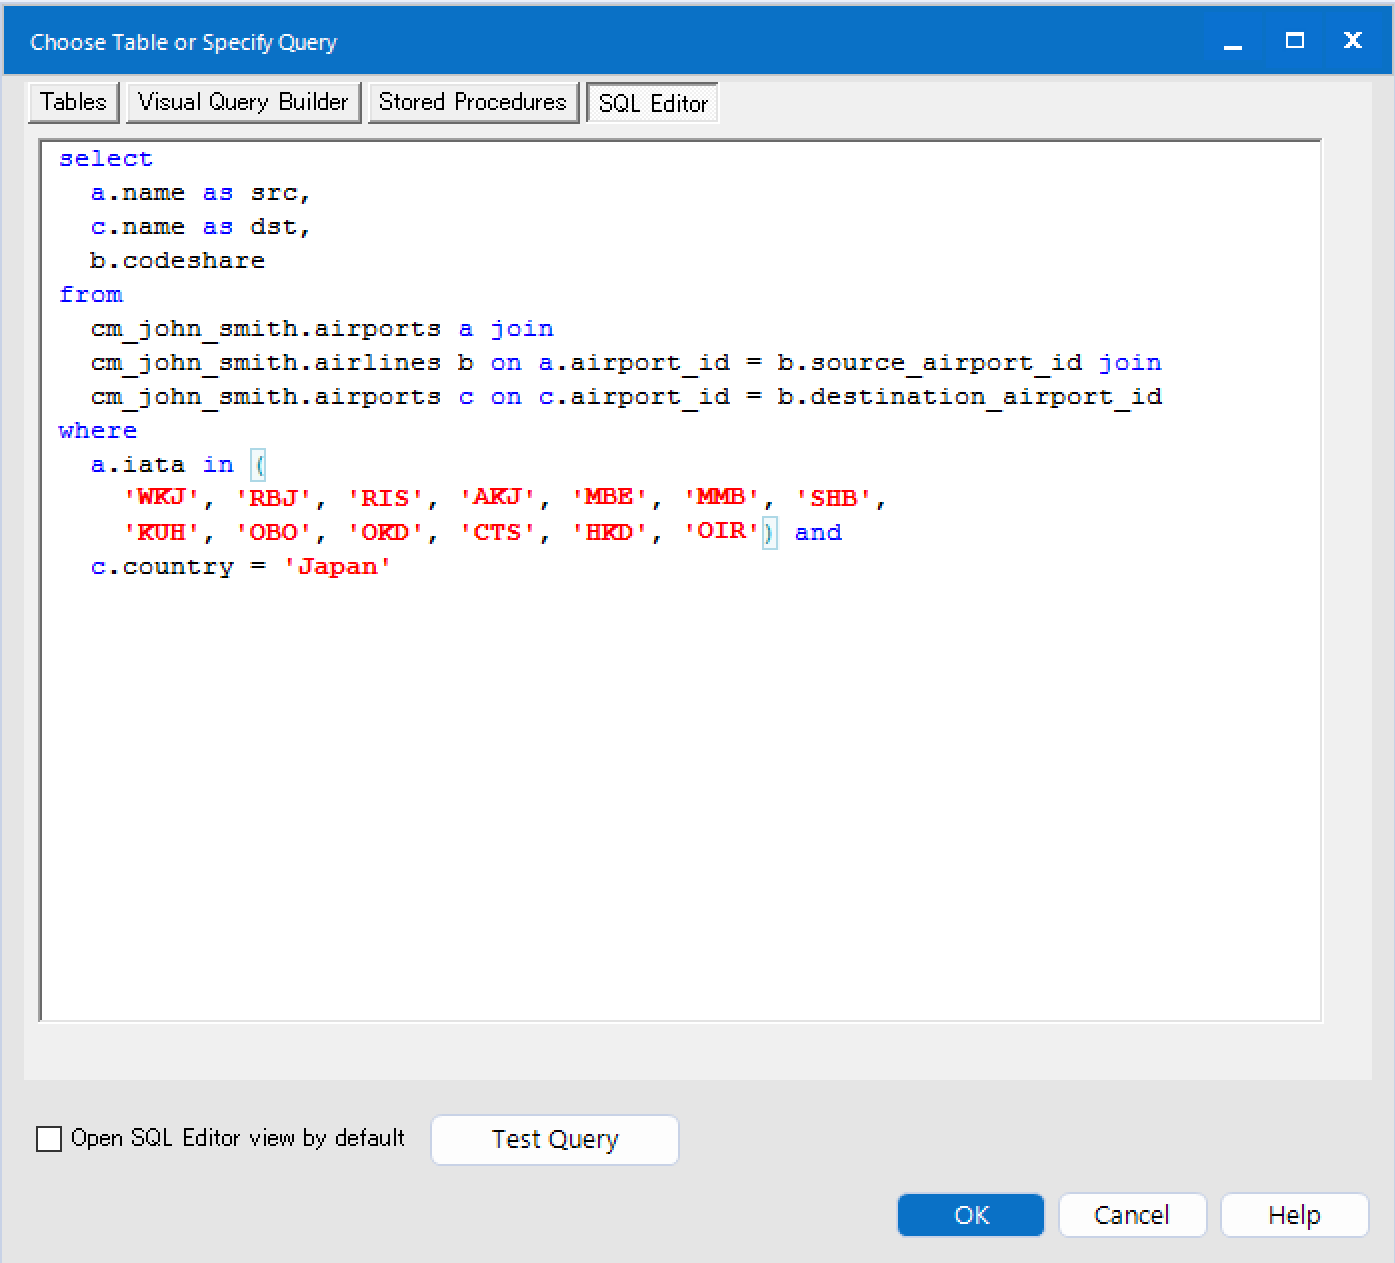Click the 'WKJ' airport code

[x=158, y=497]
